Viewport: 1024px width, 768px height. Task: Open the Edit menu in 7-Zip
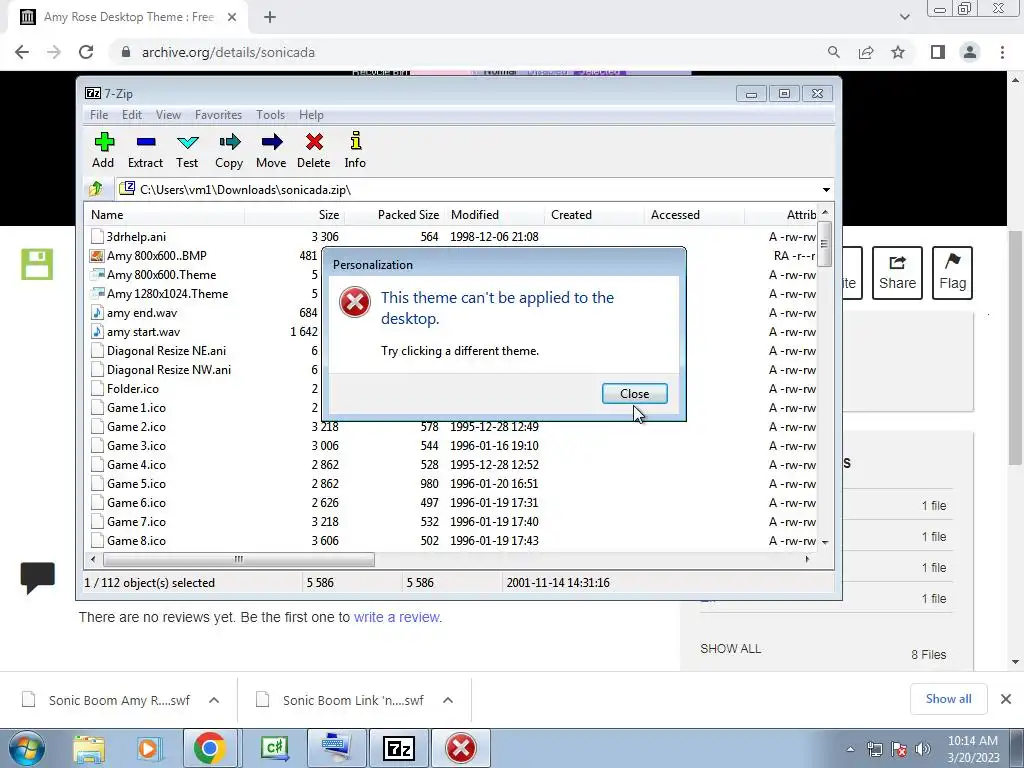pyautogui.click(x=132, y=115)
